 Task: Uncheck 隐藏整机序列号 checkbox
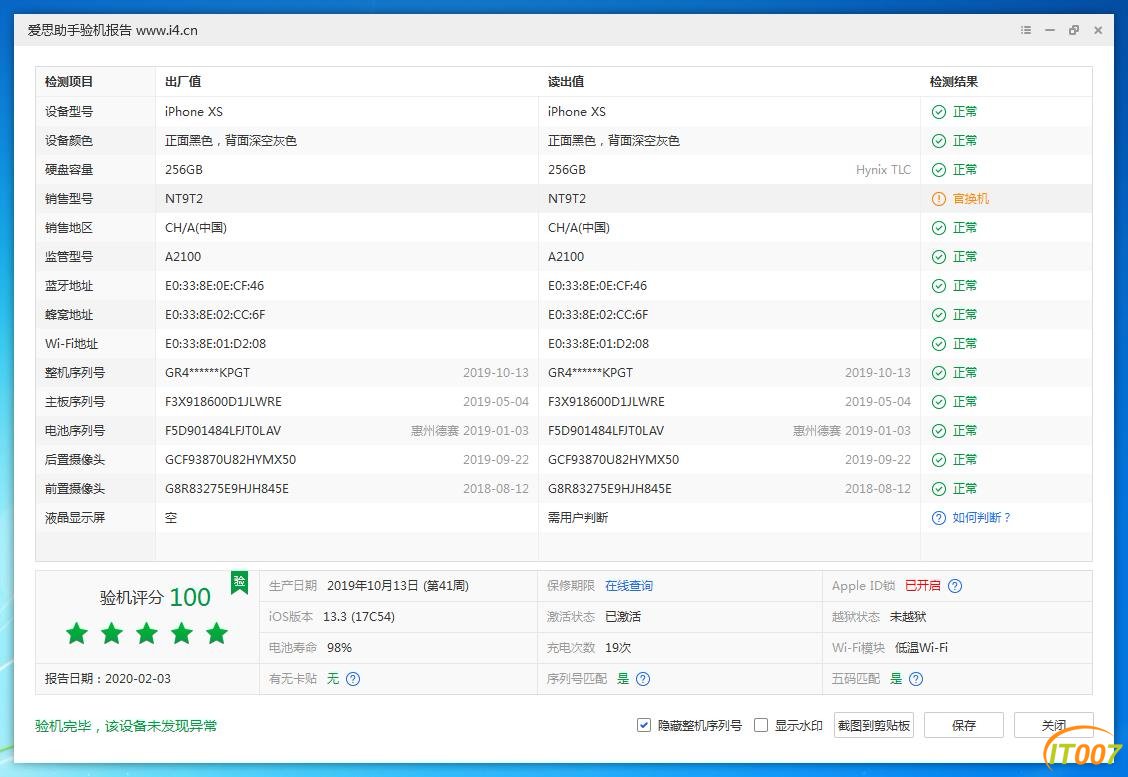coord(644,725)
